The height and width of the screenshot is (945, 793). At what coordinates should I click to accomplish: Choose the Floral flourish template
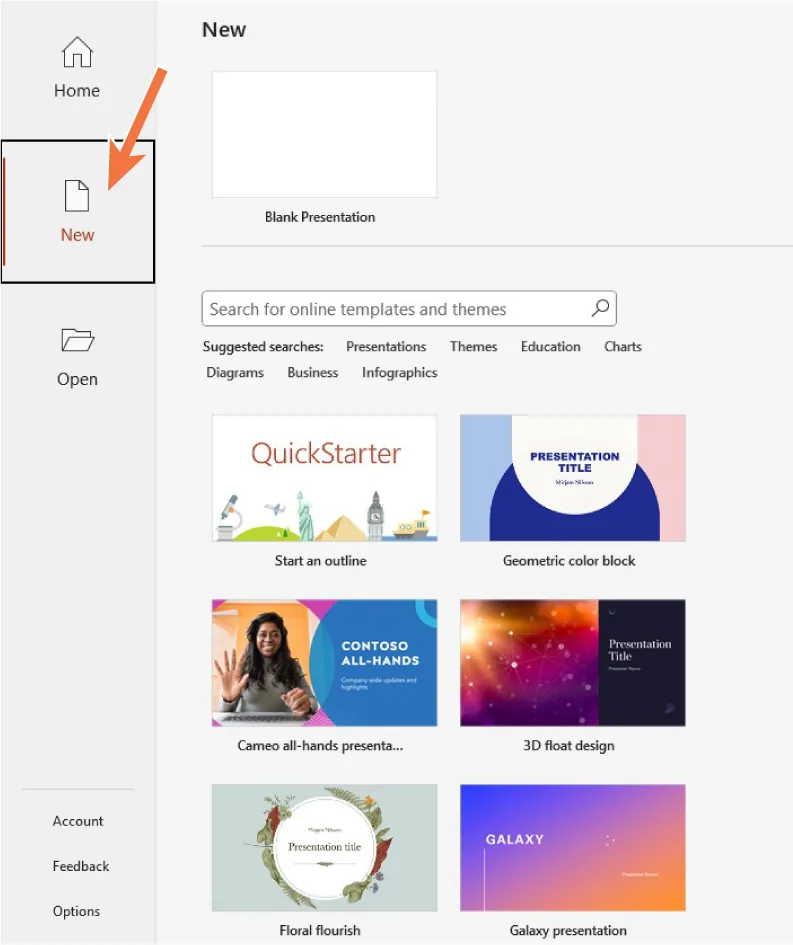tap(324, 847)
